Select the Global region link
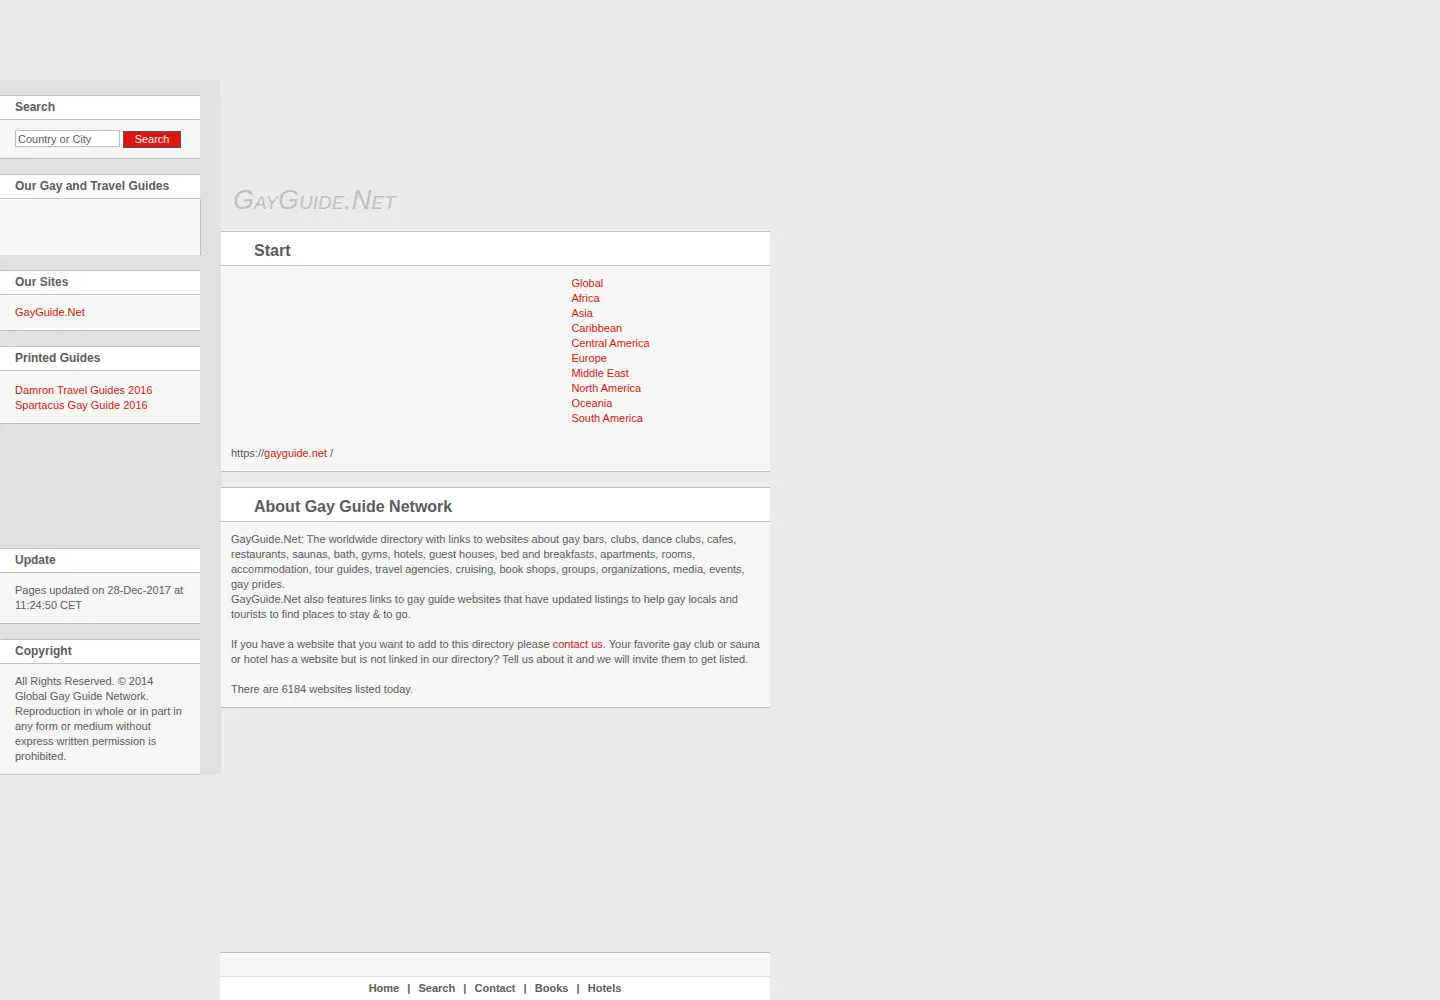 (x=587, y=283)
